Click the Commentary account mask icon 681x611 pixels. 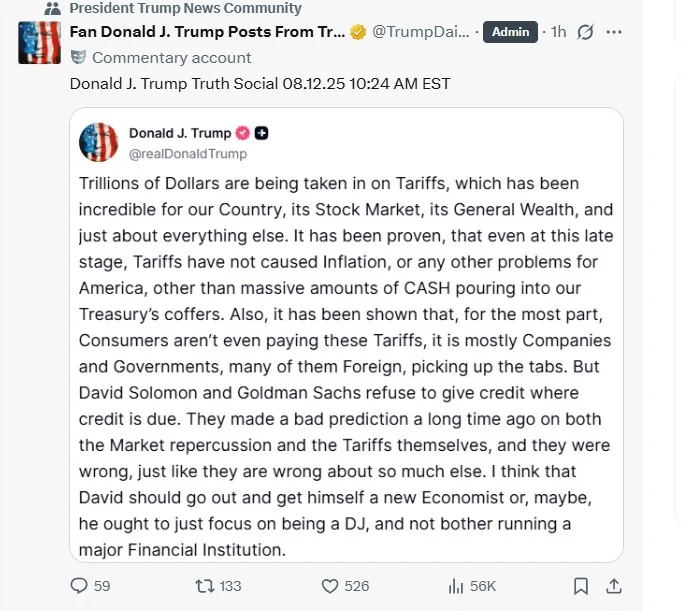click(78, 57)
